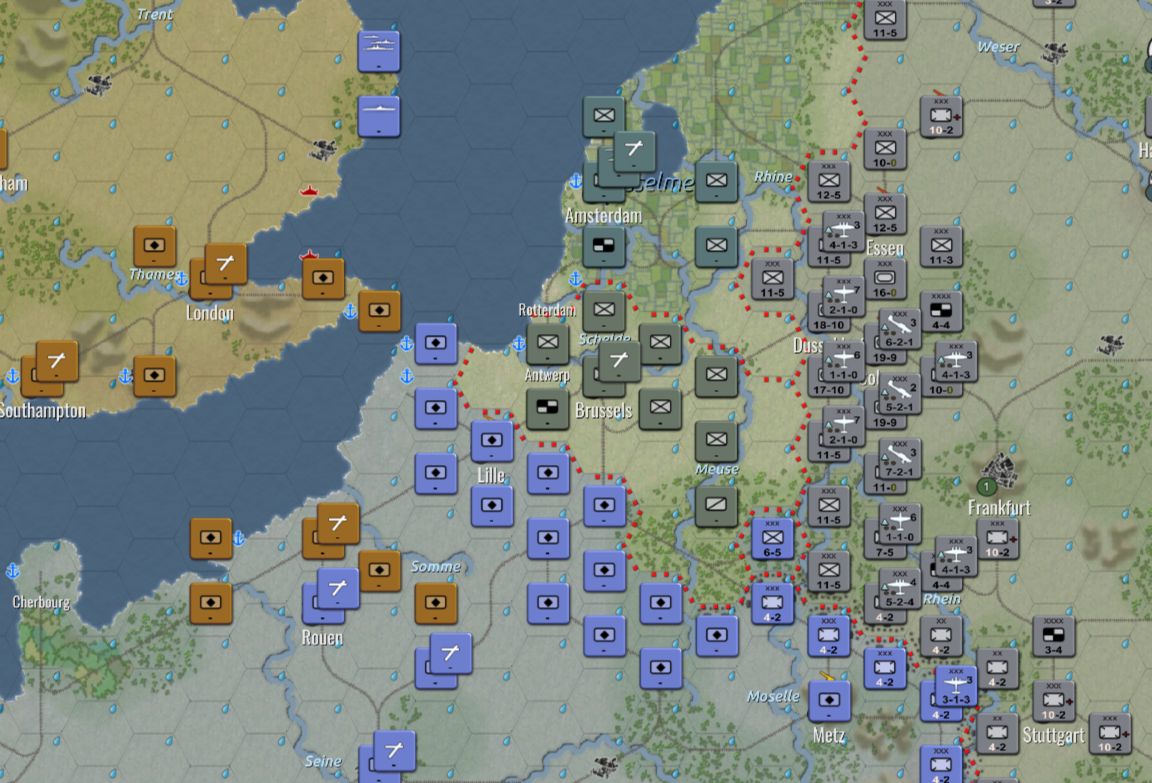
Task: Select the German 4-4 headquarters unit
Action: [x=941, y=312]
